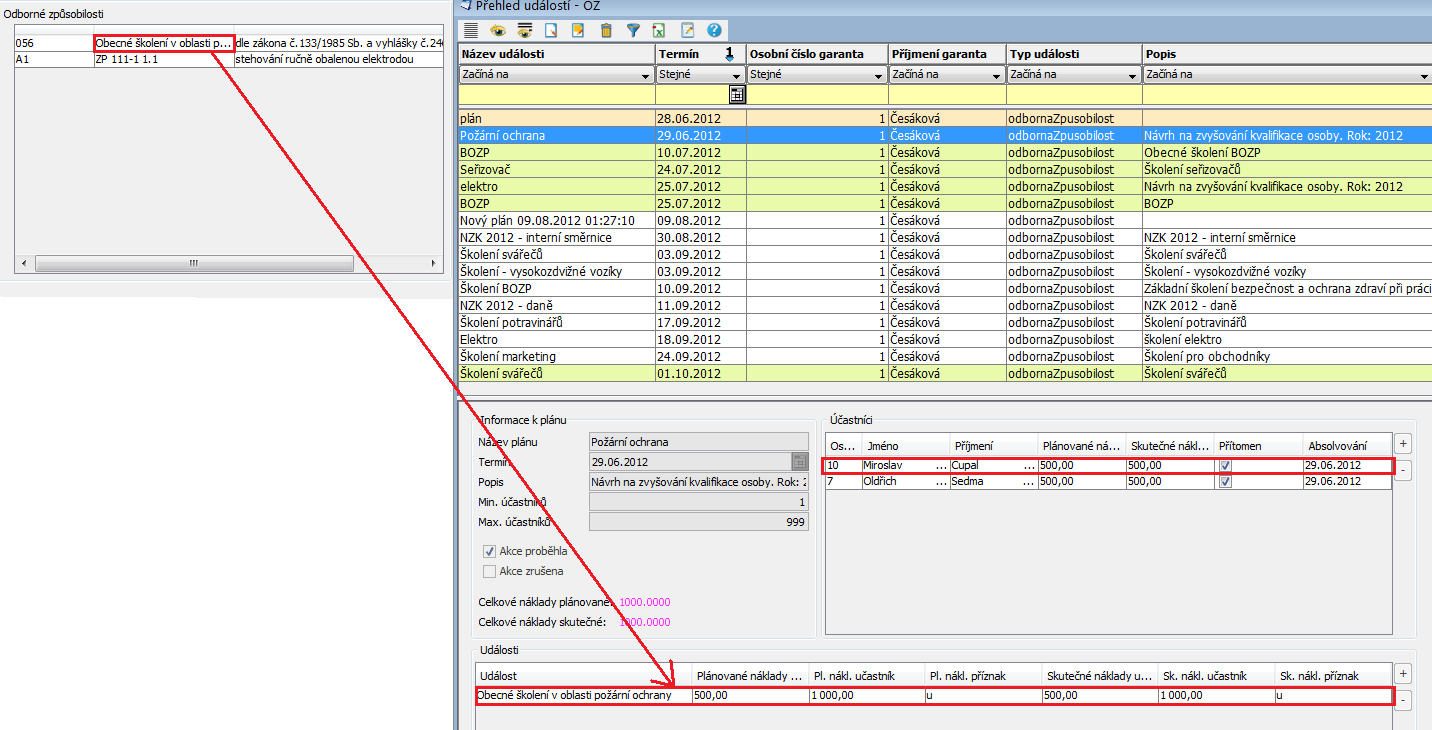Select the Školení marketing event row
1432x730 pixels.
click(556, 357)
